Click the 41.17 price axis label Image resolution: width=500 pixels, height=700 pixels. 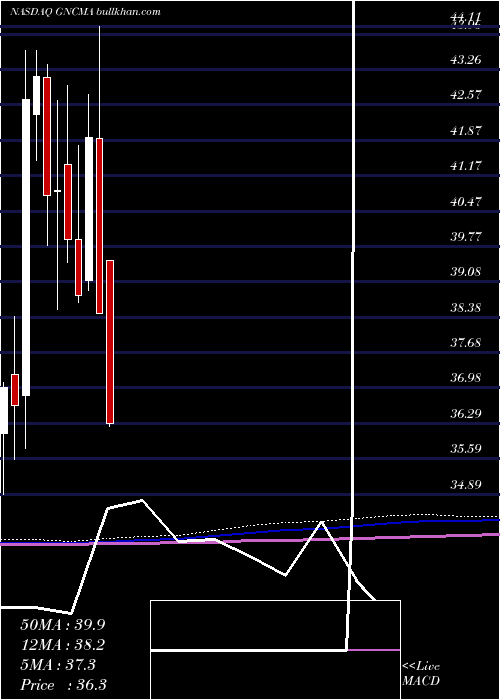coord(466,166)
